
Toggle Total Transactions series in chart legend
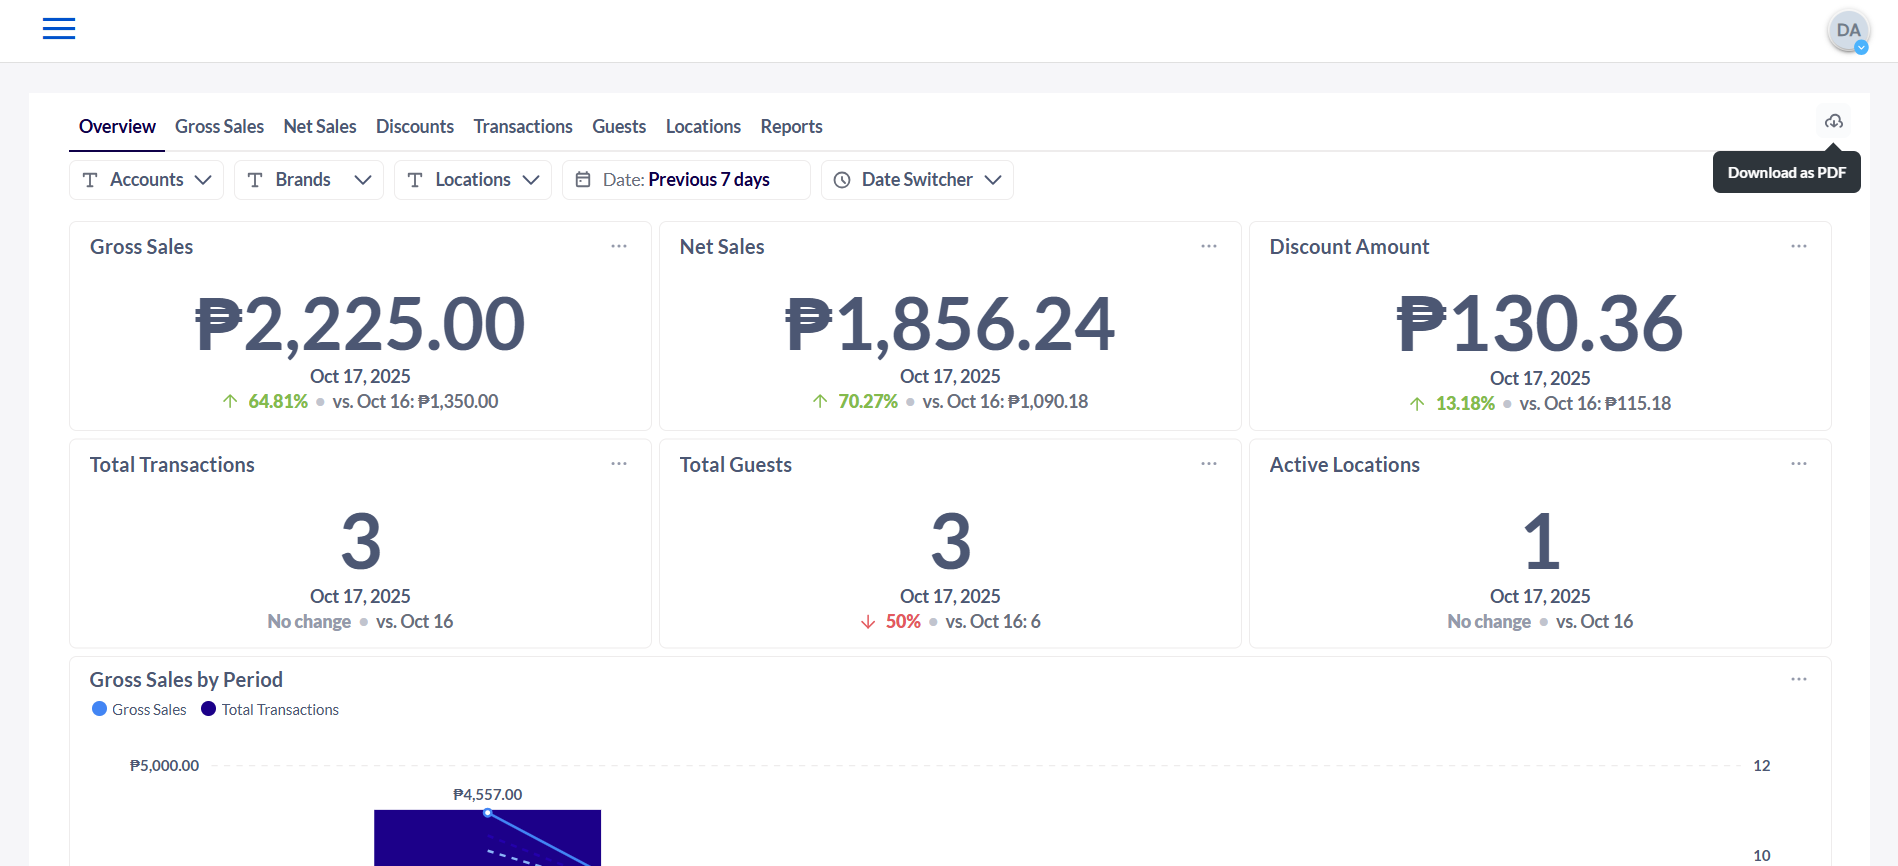pyautogui.click(x=270, y=710)
